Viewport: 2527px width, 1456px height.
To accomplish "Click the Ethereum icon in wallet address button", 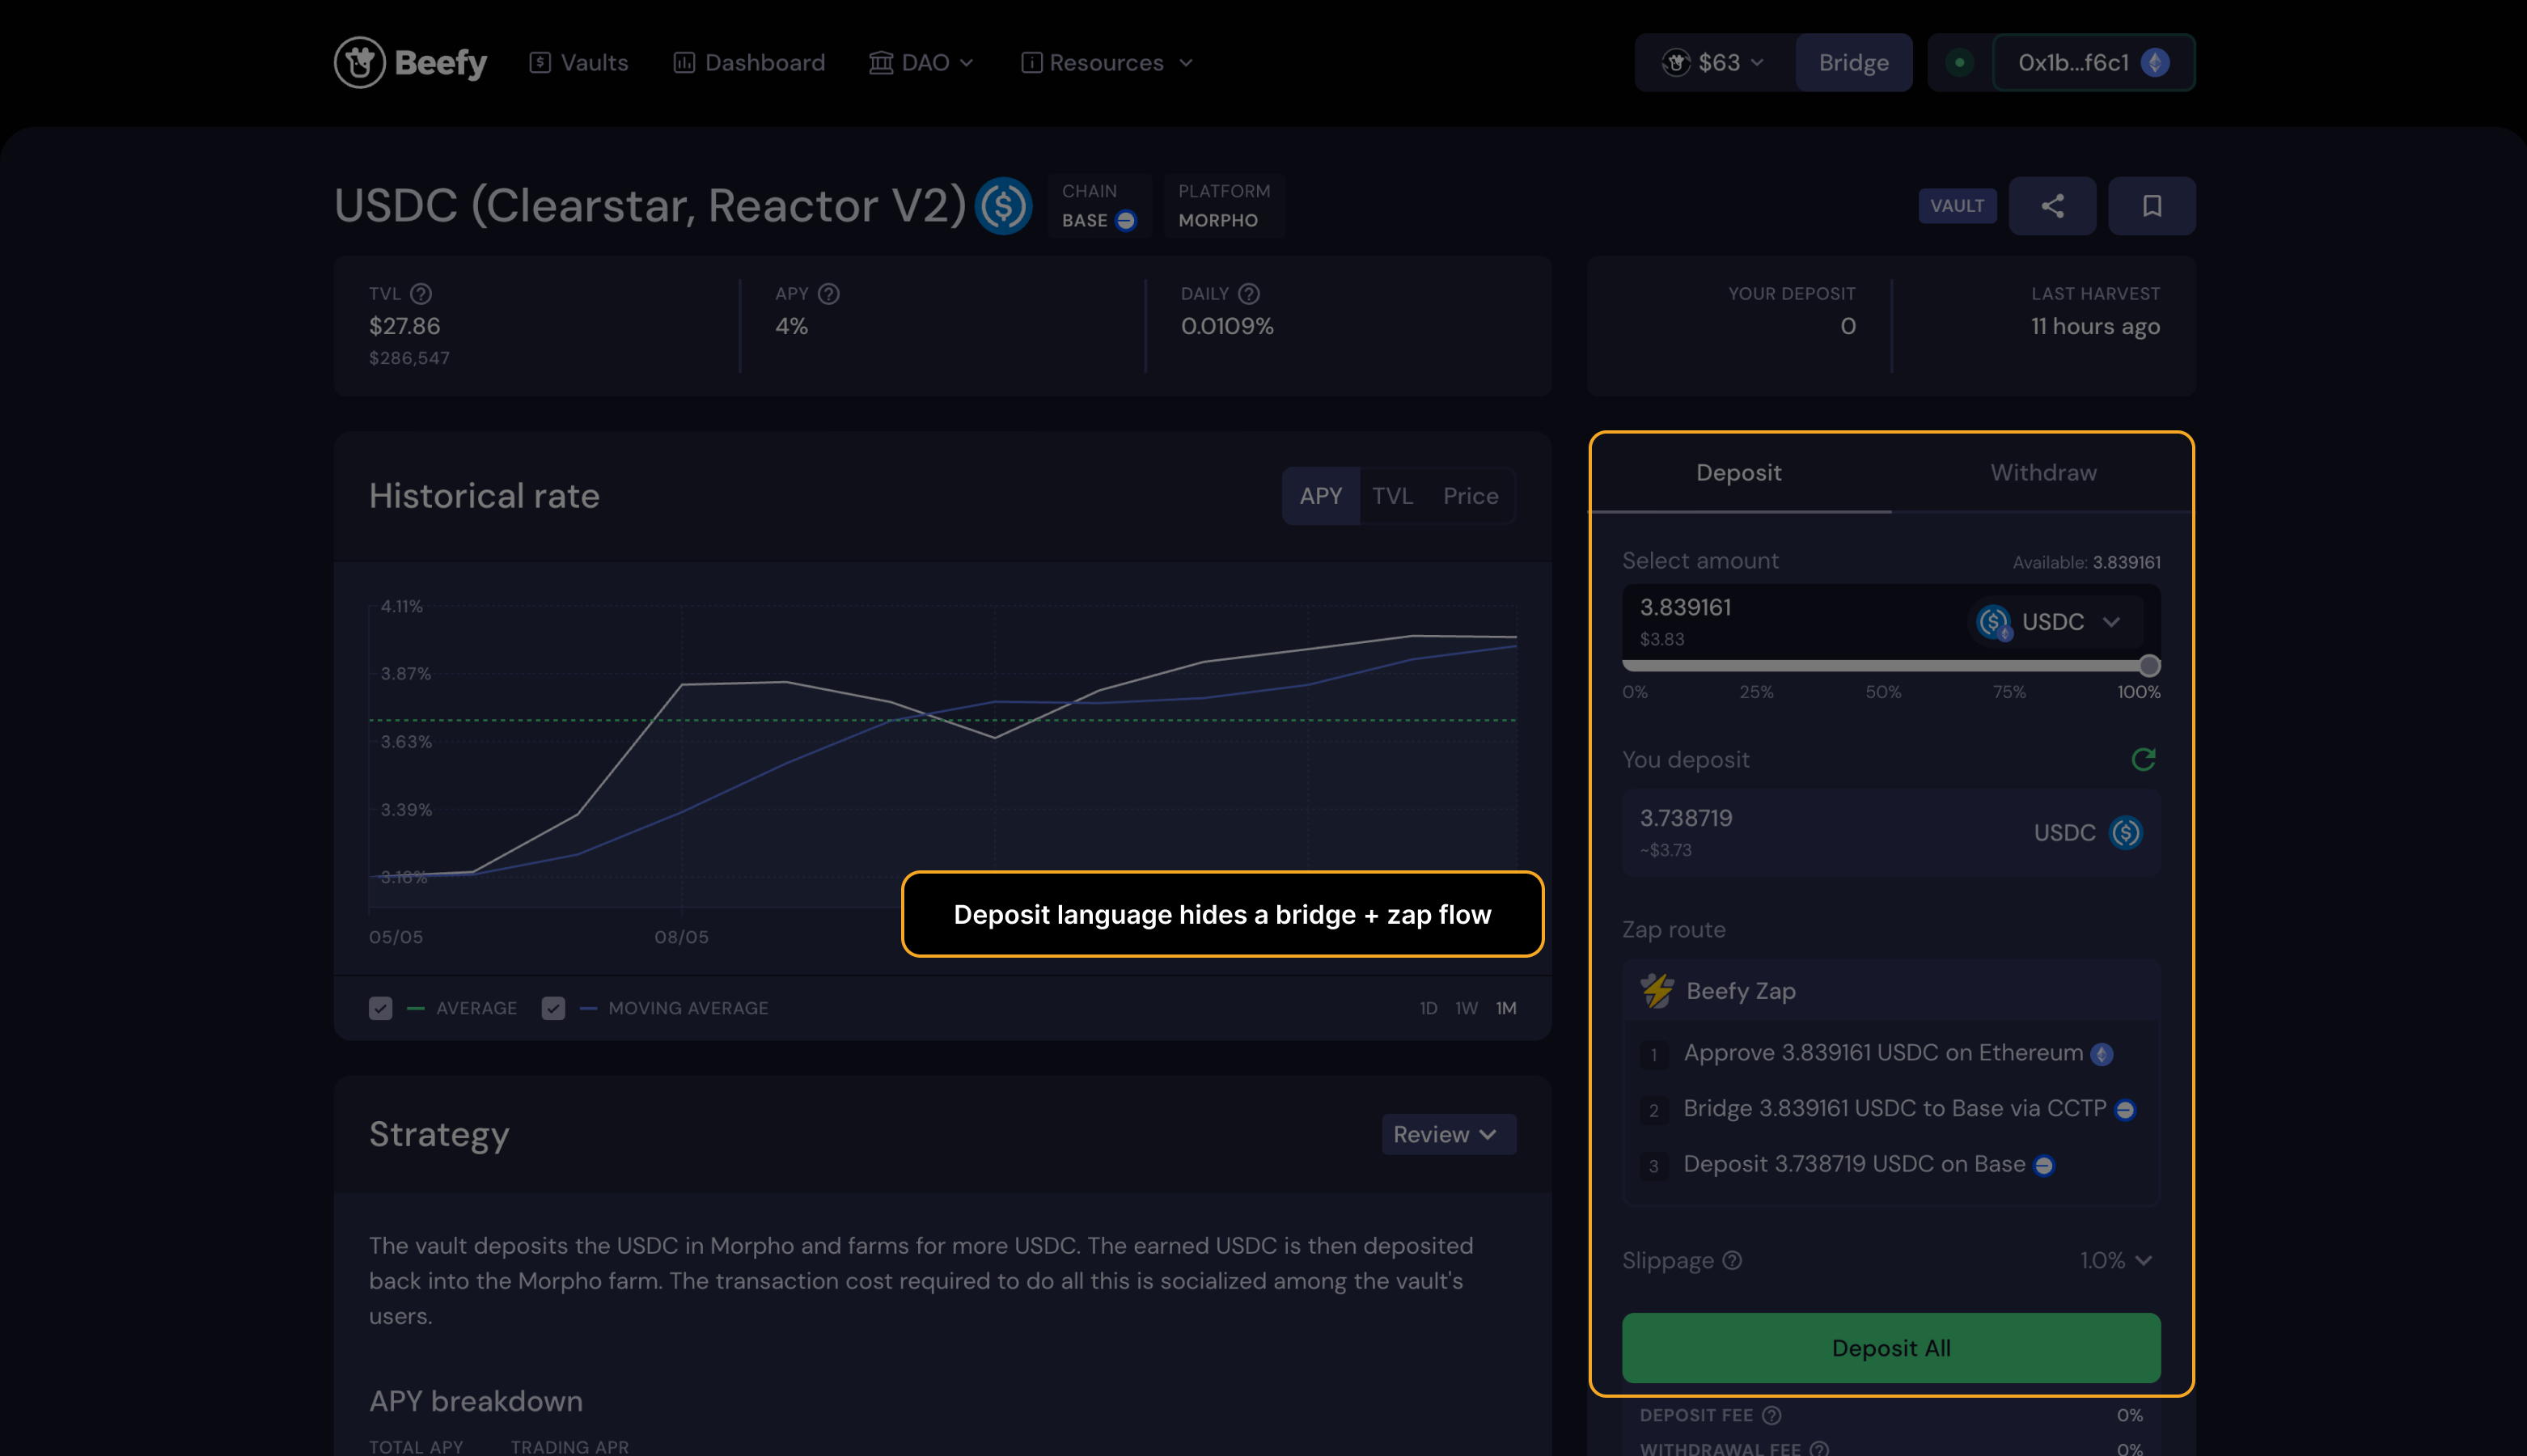I will pyautogui.click(x=2155, y=63).
